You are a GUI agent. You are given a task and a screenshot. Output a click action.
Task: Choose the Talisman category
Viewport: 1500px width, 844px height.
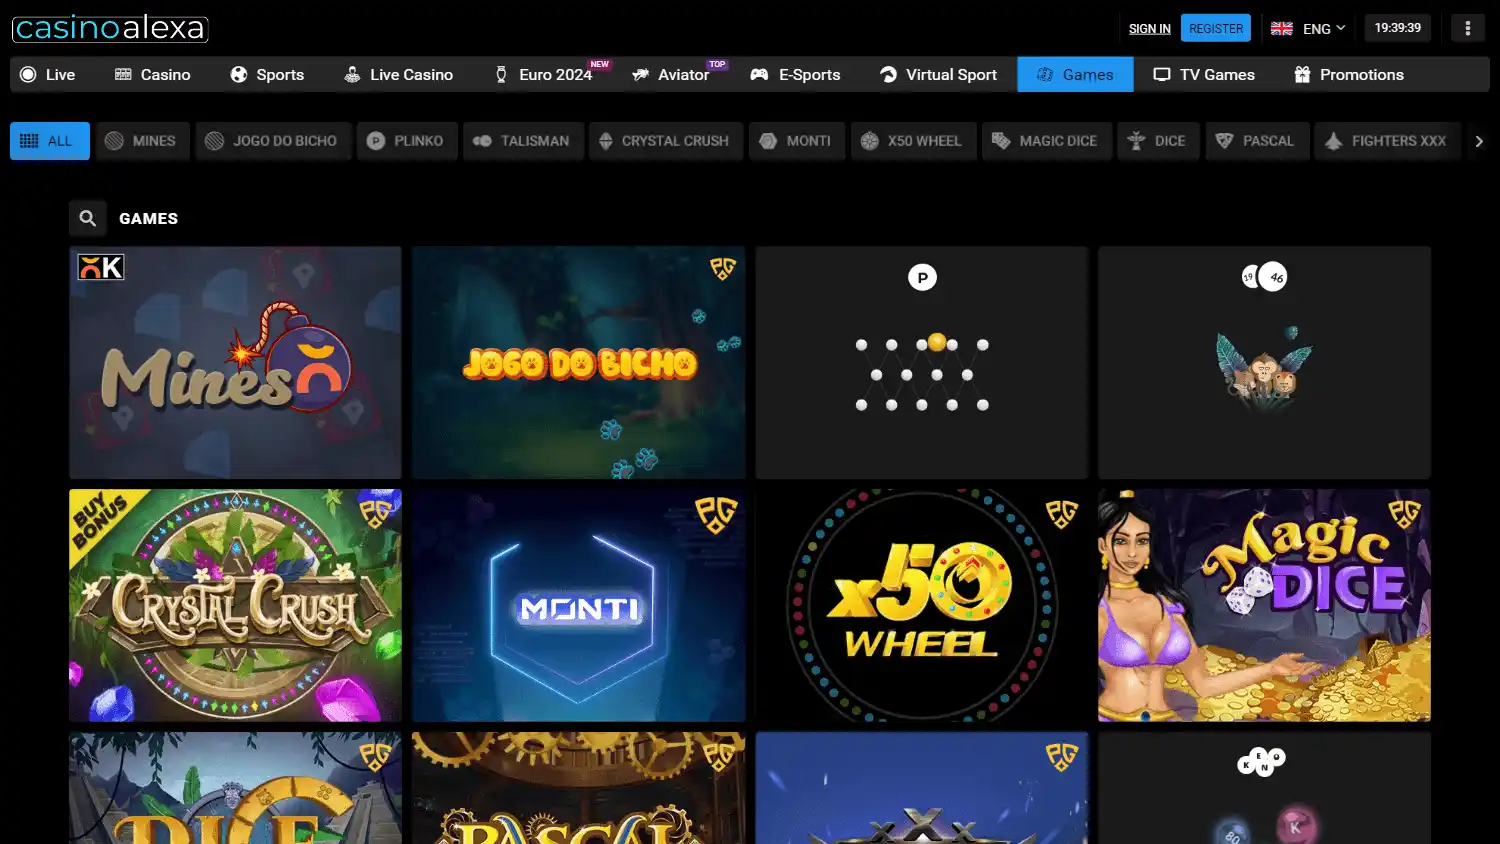coord(522,141)
